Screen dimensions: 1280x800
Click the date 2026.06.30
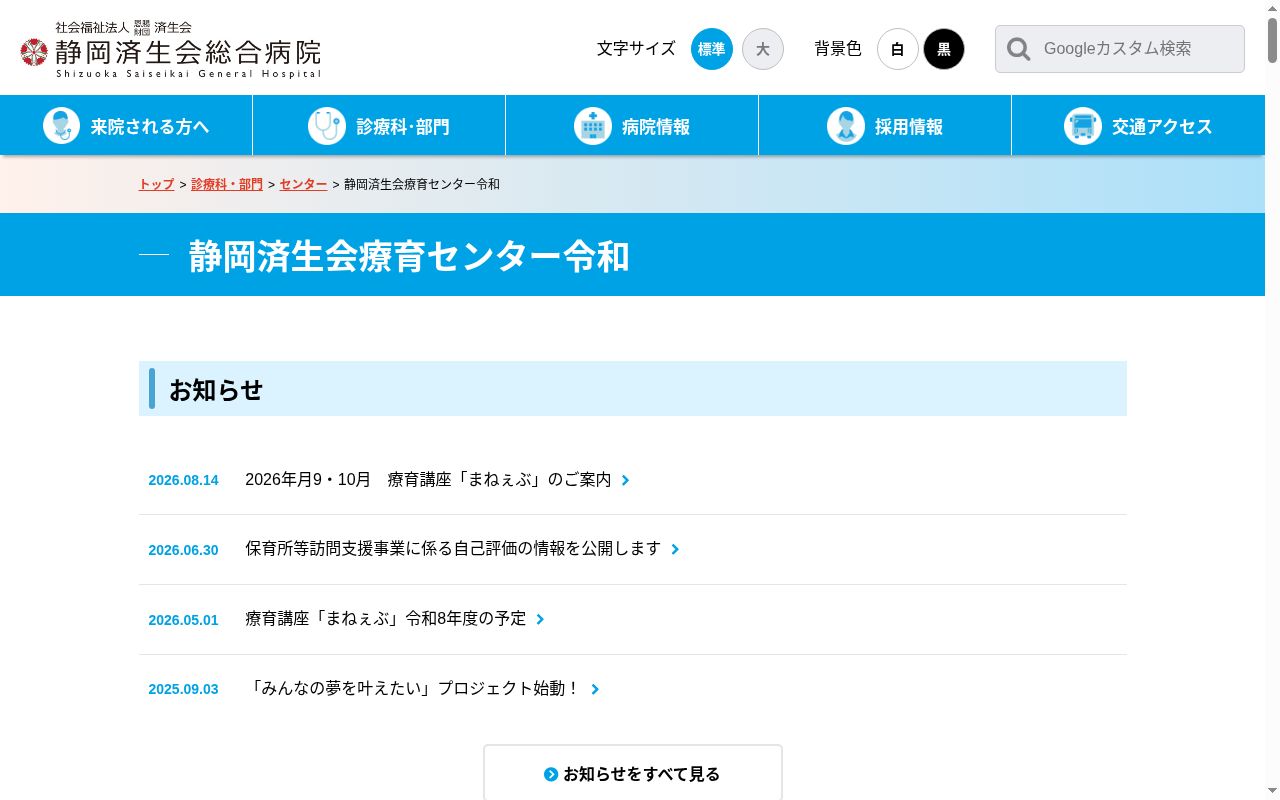coord(183,550)
